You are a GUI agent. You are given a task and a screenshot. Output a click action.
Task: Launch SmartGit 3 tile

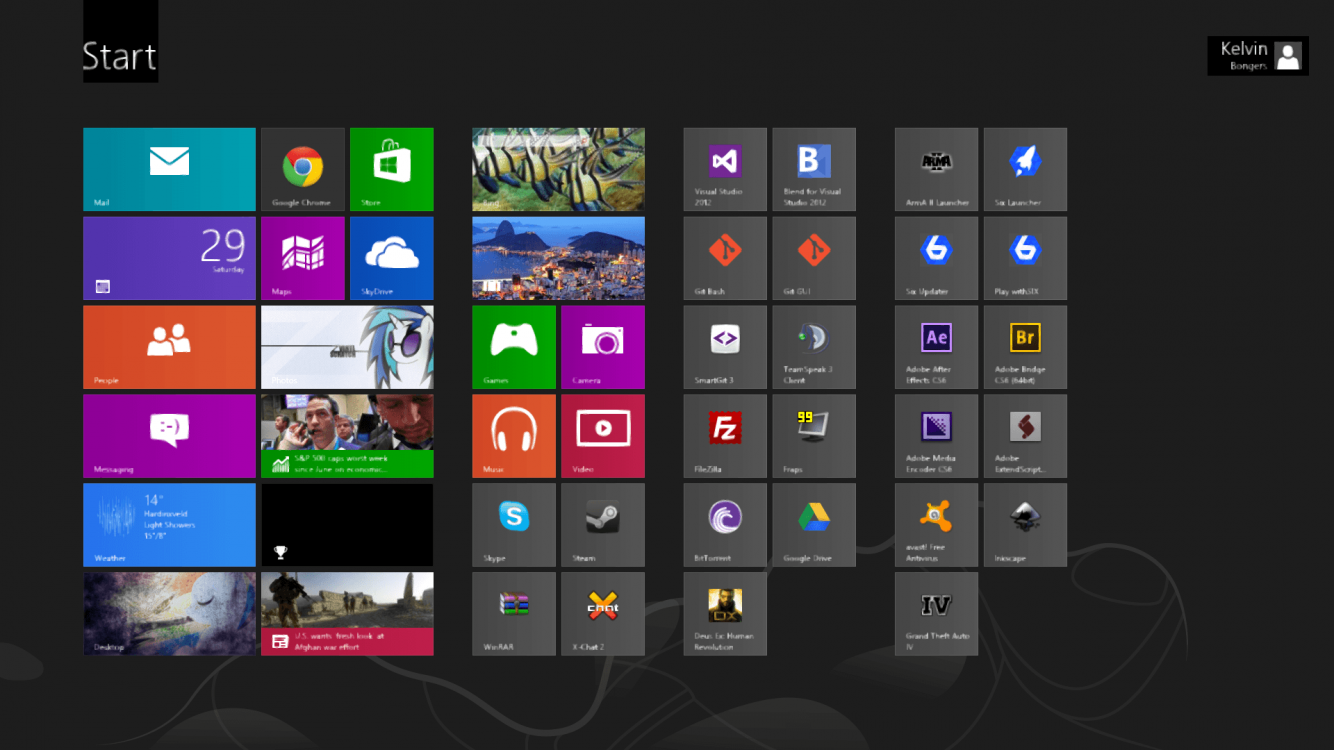point(725,347)
